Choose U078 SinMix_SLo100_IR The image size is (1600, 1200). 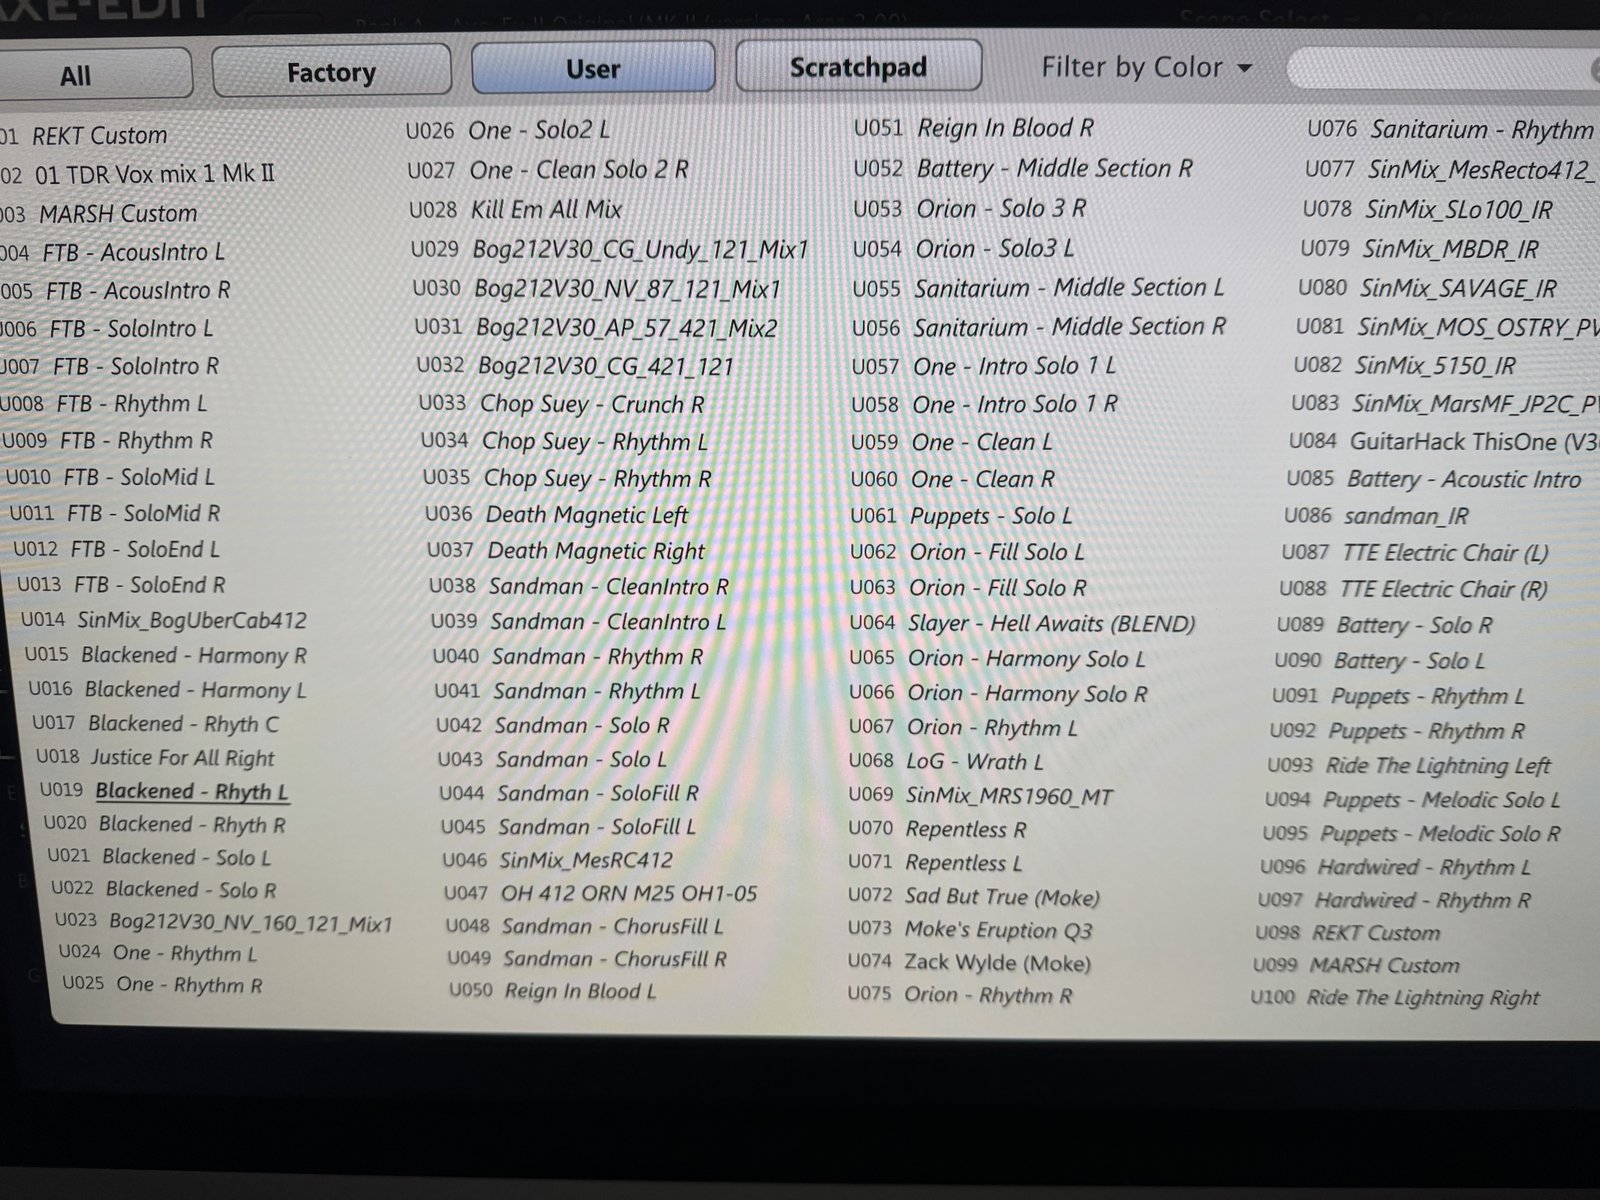click(1427, 209)
